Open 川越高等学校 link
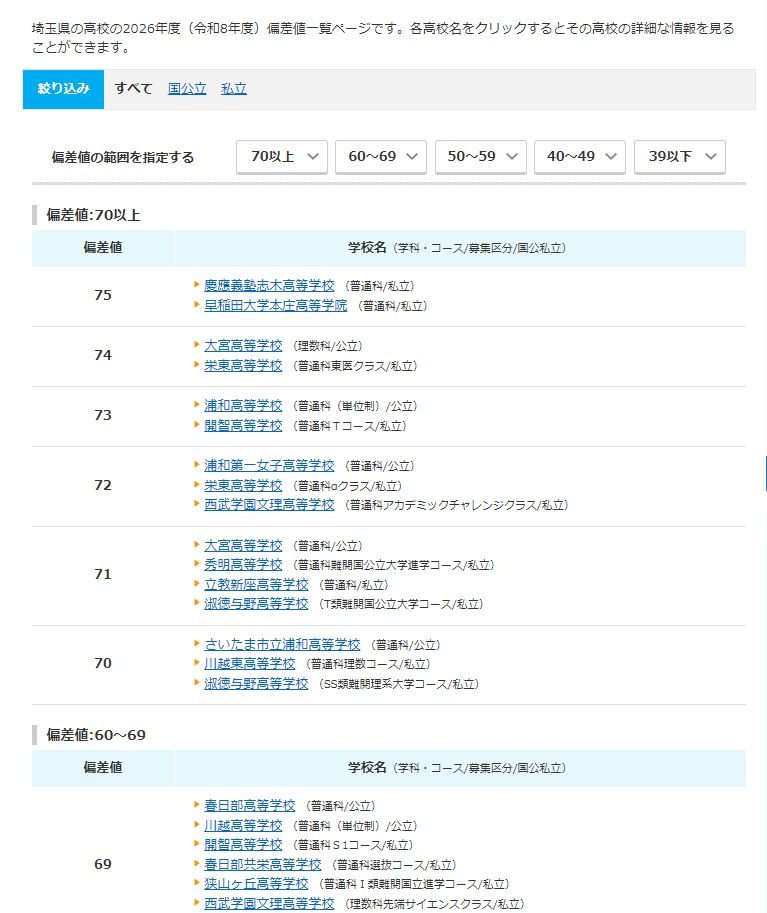767x913 pixels. tap(243, 826)
